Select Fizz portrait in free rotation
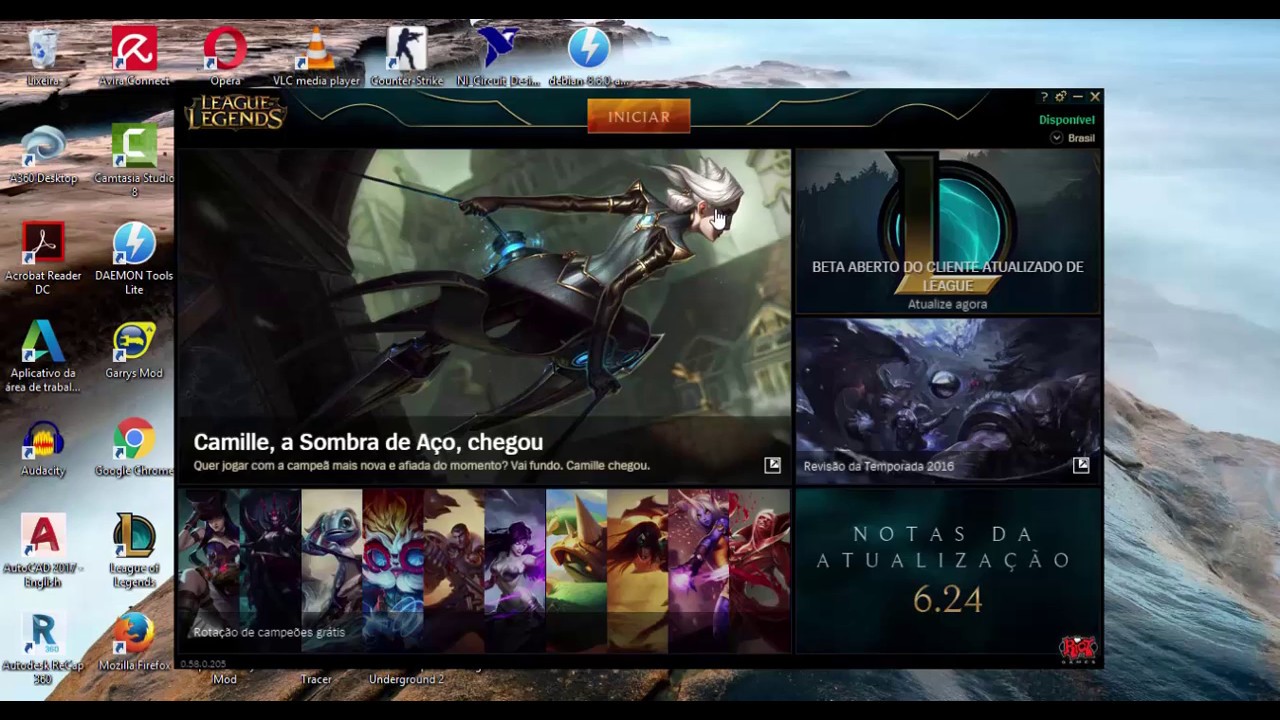 332,570
